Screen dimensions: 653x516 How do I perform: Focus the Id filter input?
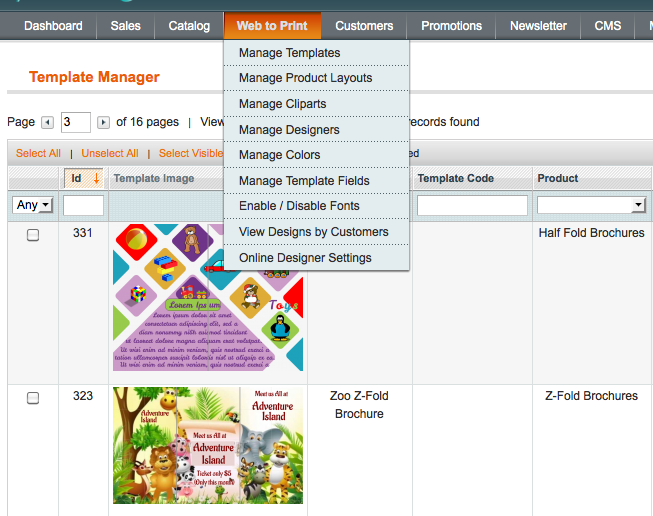[83, 206]
